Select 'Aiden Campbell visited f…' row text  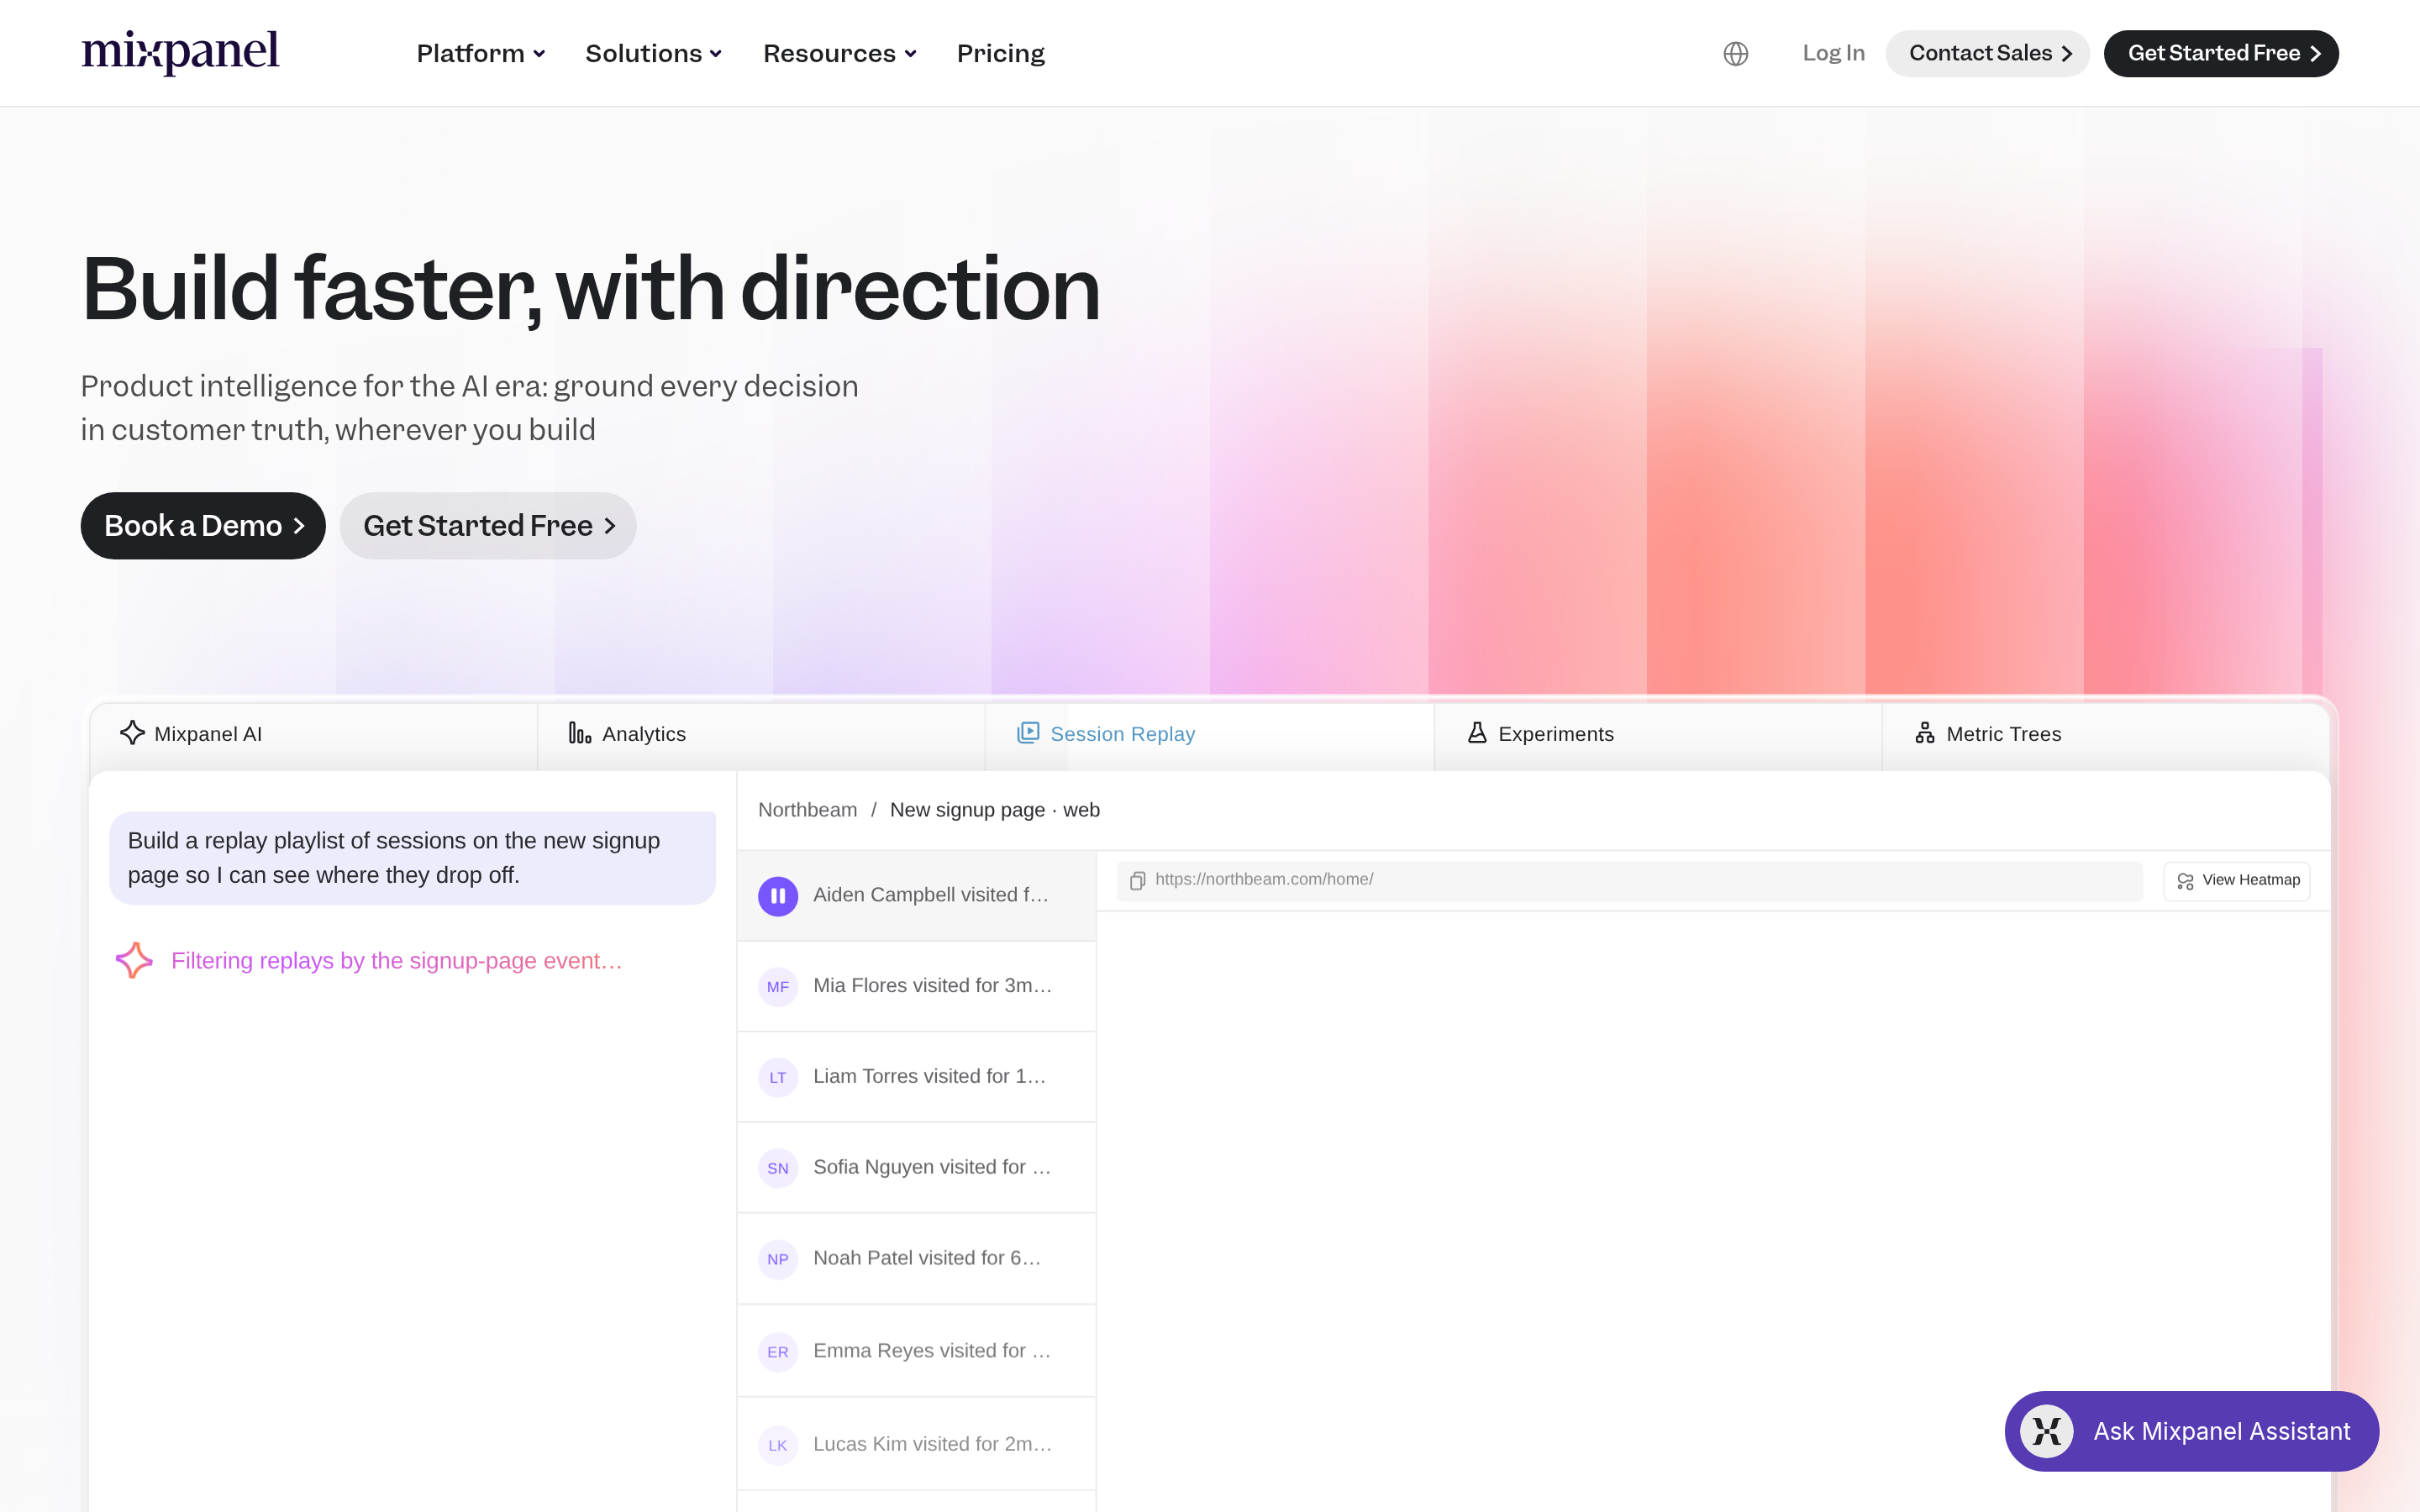pos(930,894)
